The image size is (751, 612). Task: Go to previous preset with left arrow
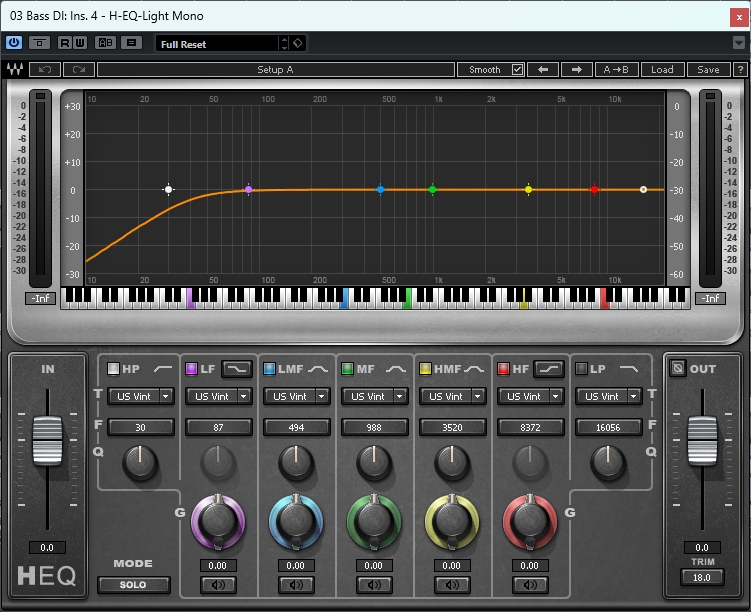(x=543, y=69)
